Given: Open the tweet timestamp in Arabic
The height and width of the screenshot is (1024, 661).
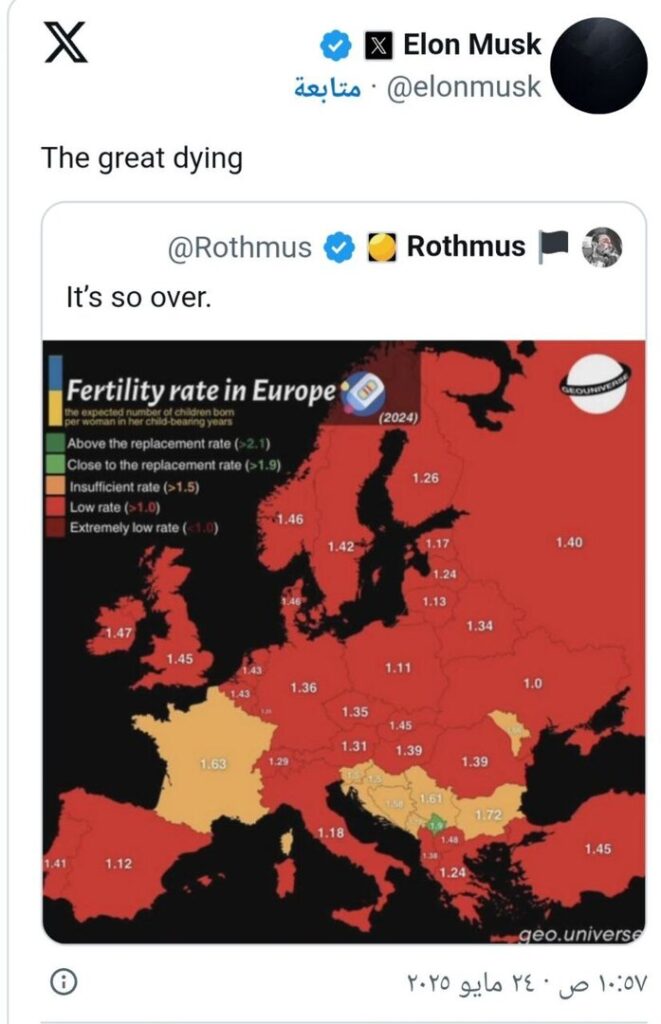Looking at the screenshot, I should pyautogui.click(x=527, y=982).
